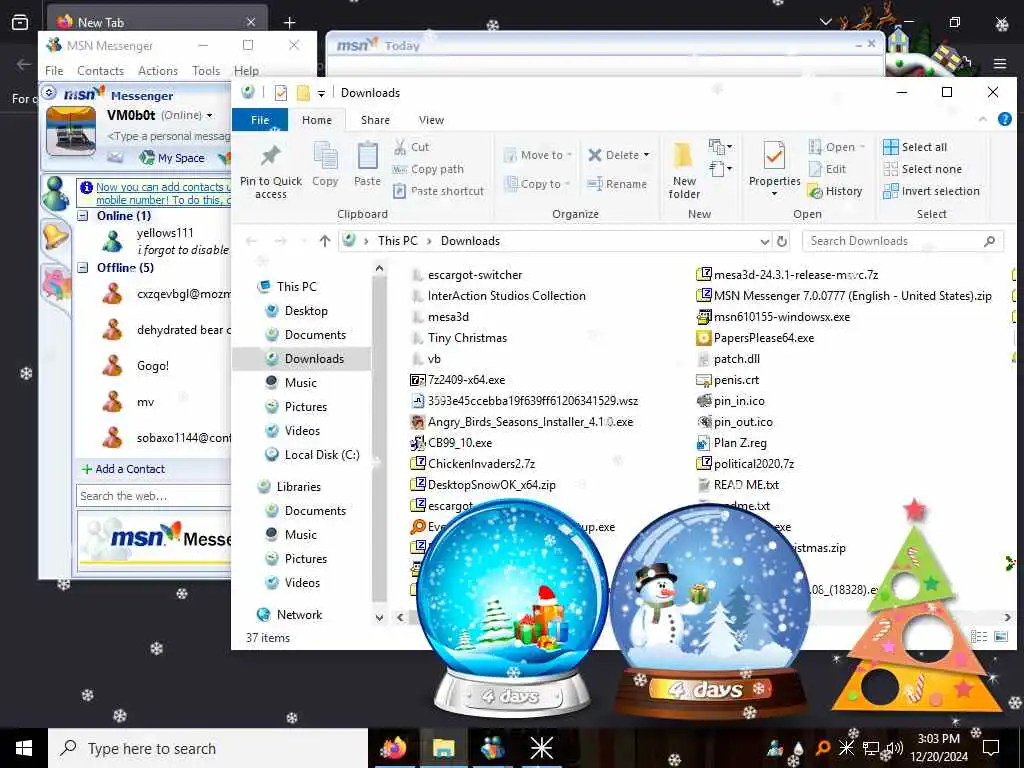1024x768 pixels.
Task: Click Pin to Quick access icon
Action: pos(270,156)
